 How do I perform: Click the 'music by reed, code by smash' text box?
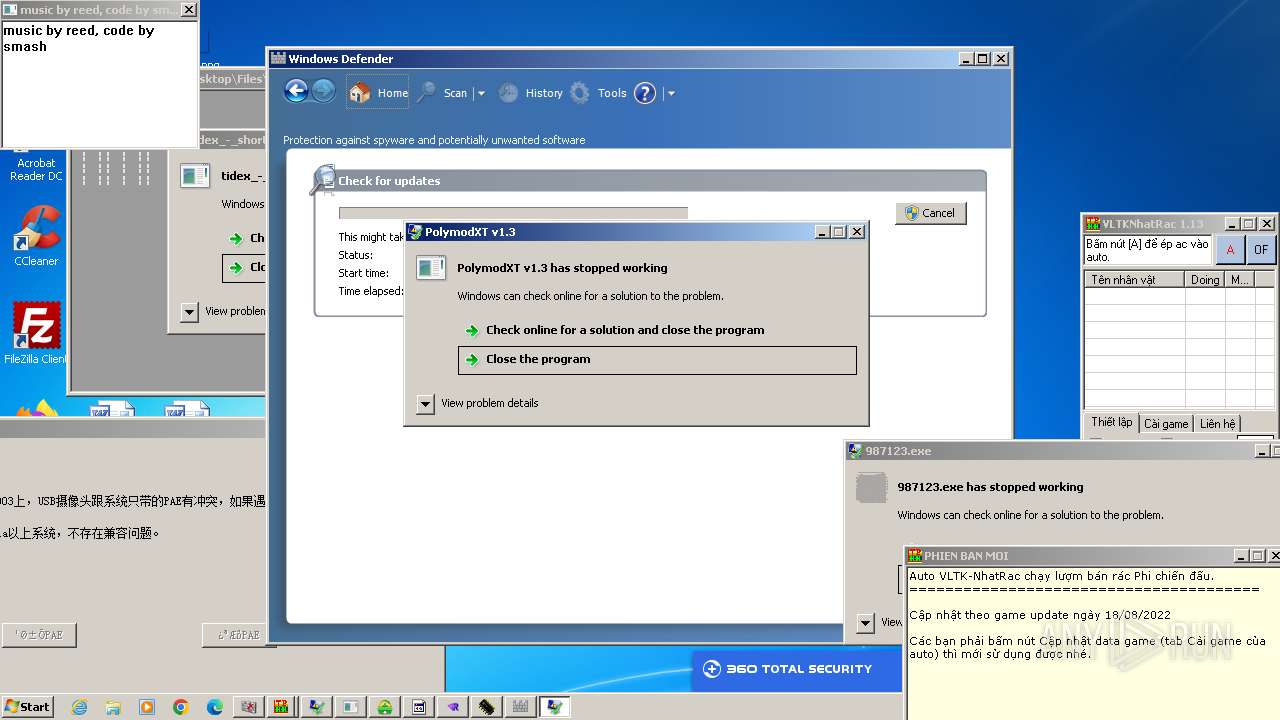[99, 84]
